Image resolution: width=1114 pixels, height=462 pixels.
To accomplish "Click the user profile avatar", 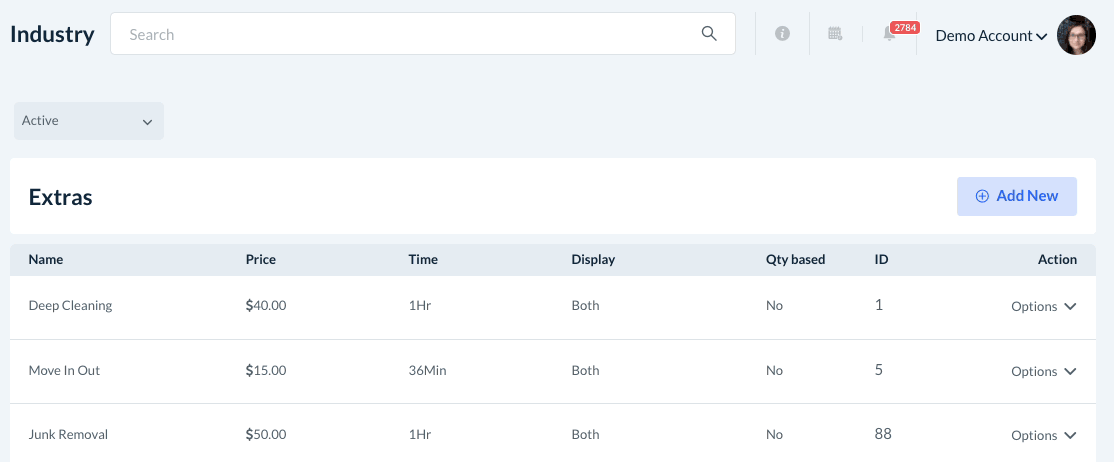I will pyautogui.click(x=1076, y=35).
